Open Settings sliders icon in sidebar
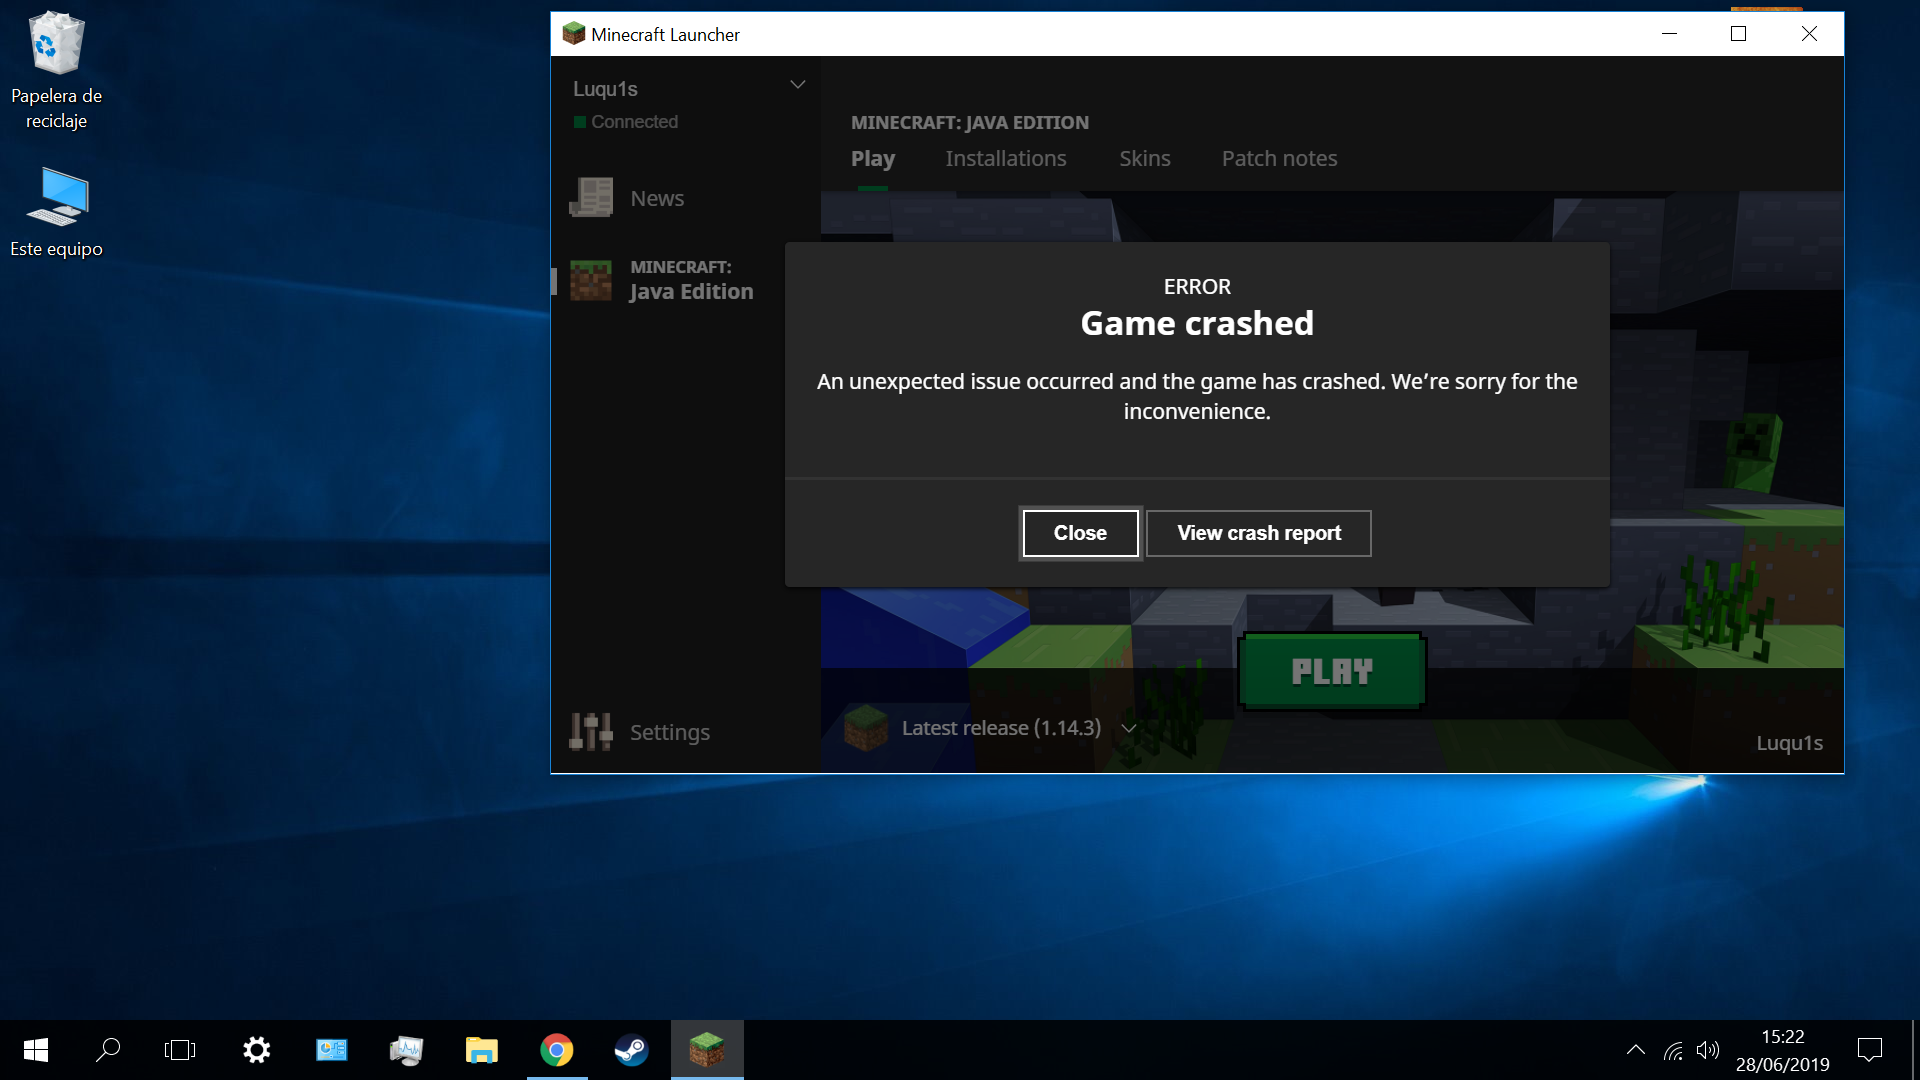This screenshot has height=1080, width=1920. point(591,732)
